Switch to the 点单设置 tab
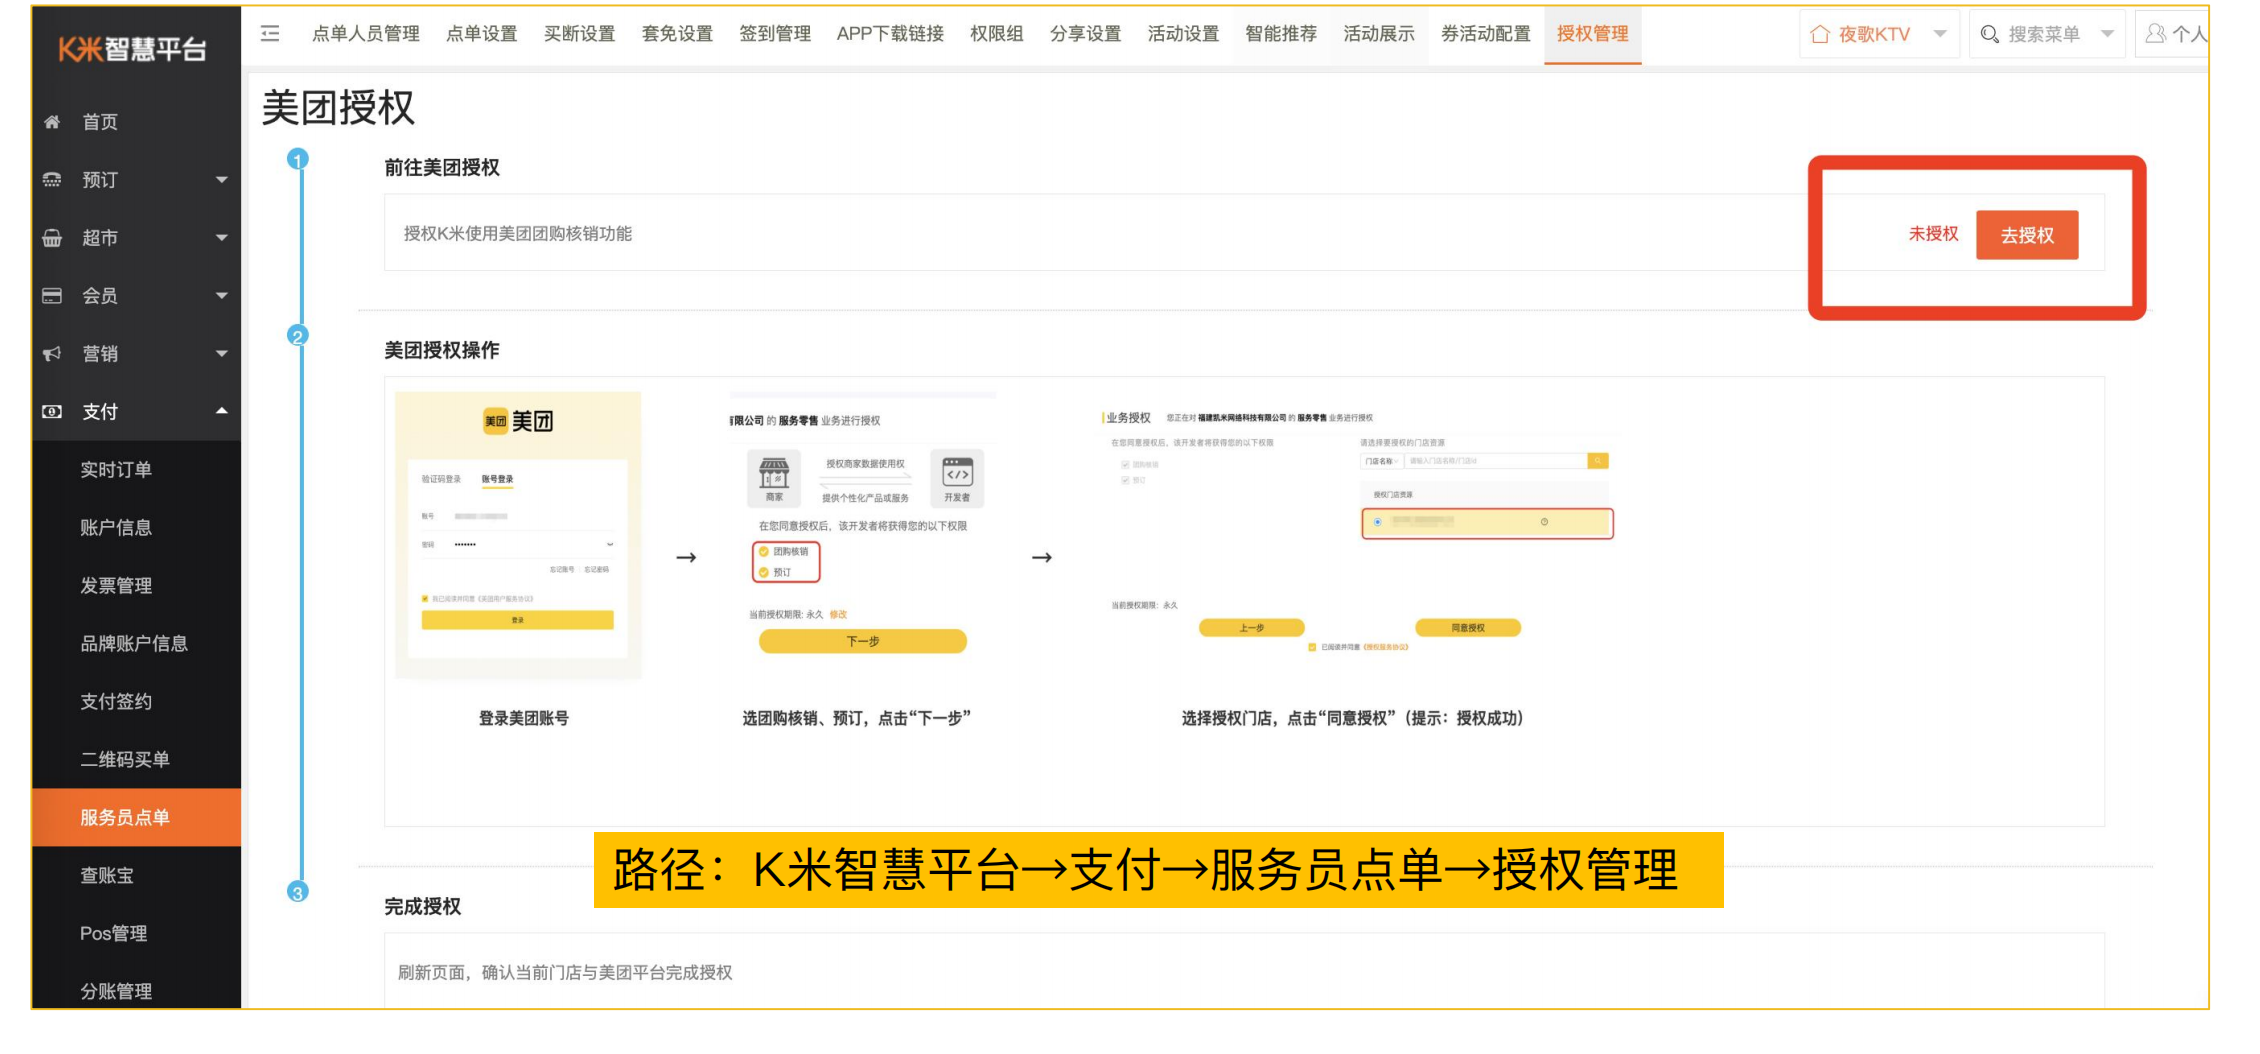The width and height of the screenshot is (2260, 1054). tap(482, 34)
